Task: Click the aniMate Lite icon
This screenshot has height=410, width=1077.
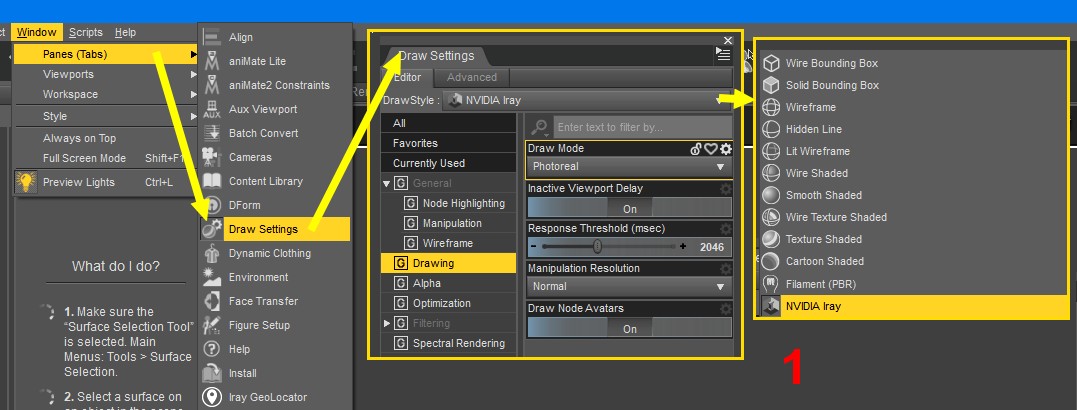Action: click(x=212, y=61)
